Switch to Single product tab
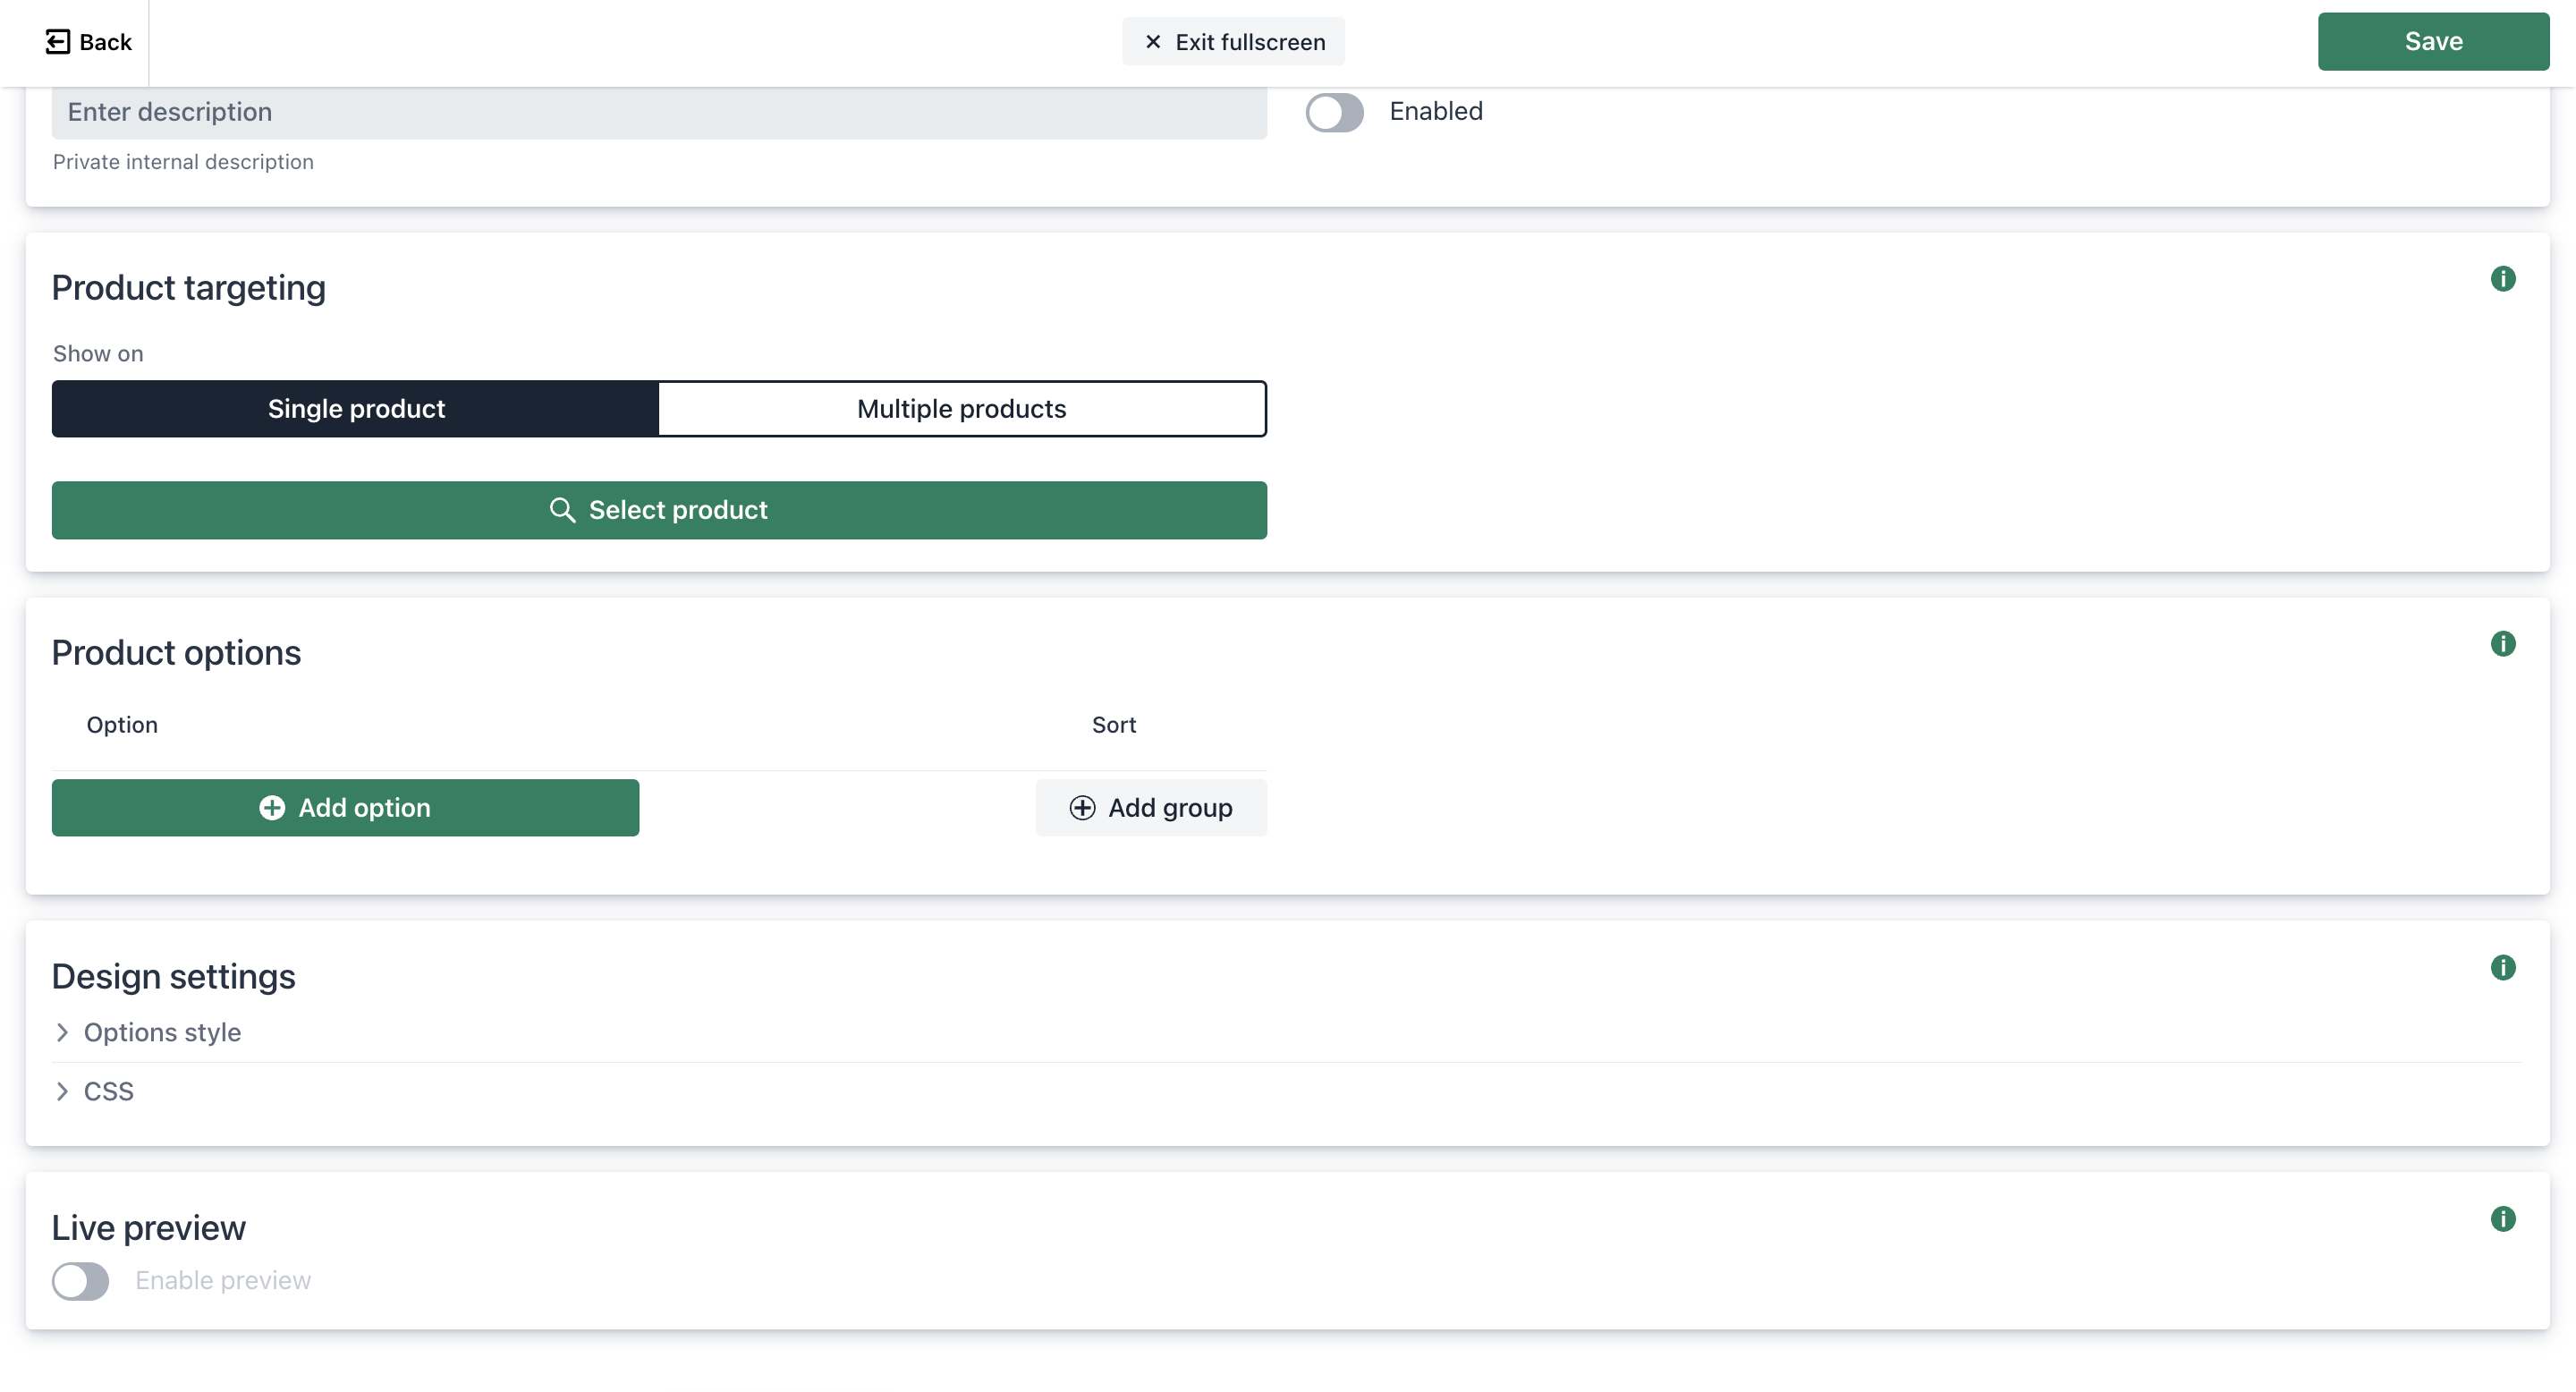Image resolution: width=2576 pixels, height=1392 pixels. 355,408
